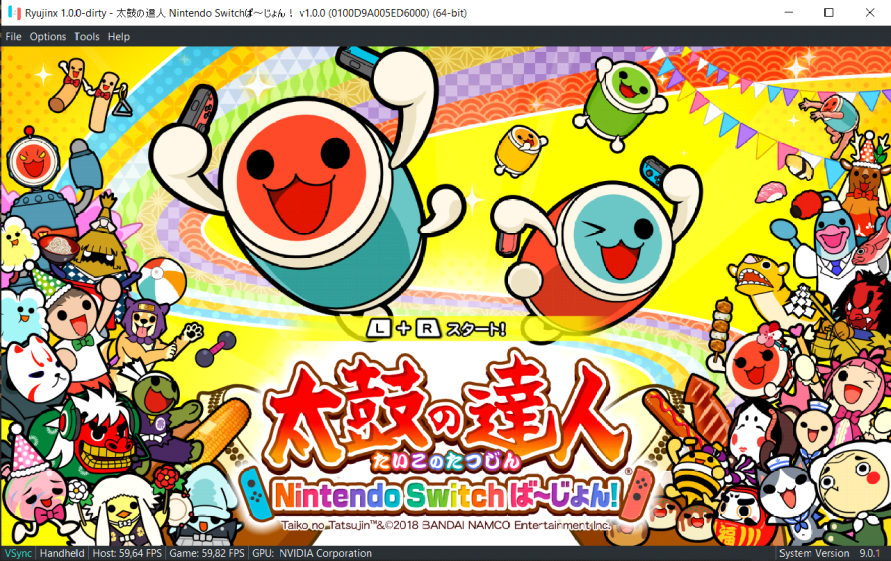Image resolution: width=891 pixels, height=561 pixels.
Task: Click the R button prompt icon
Action: click(427, 329)
